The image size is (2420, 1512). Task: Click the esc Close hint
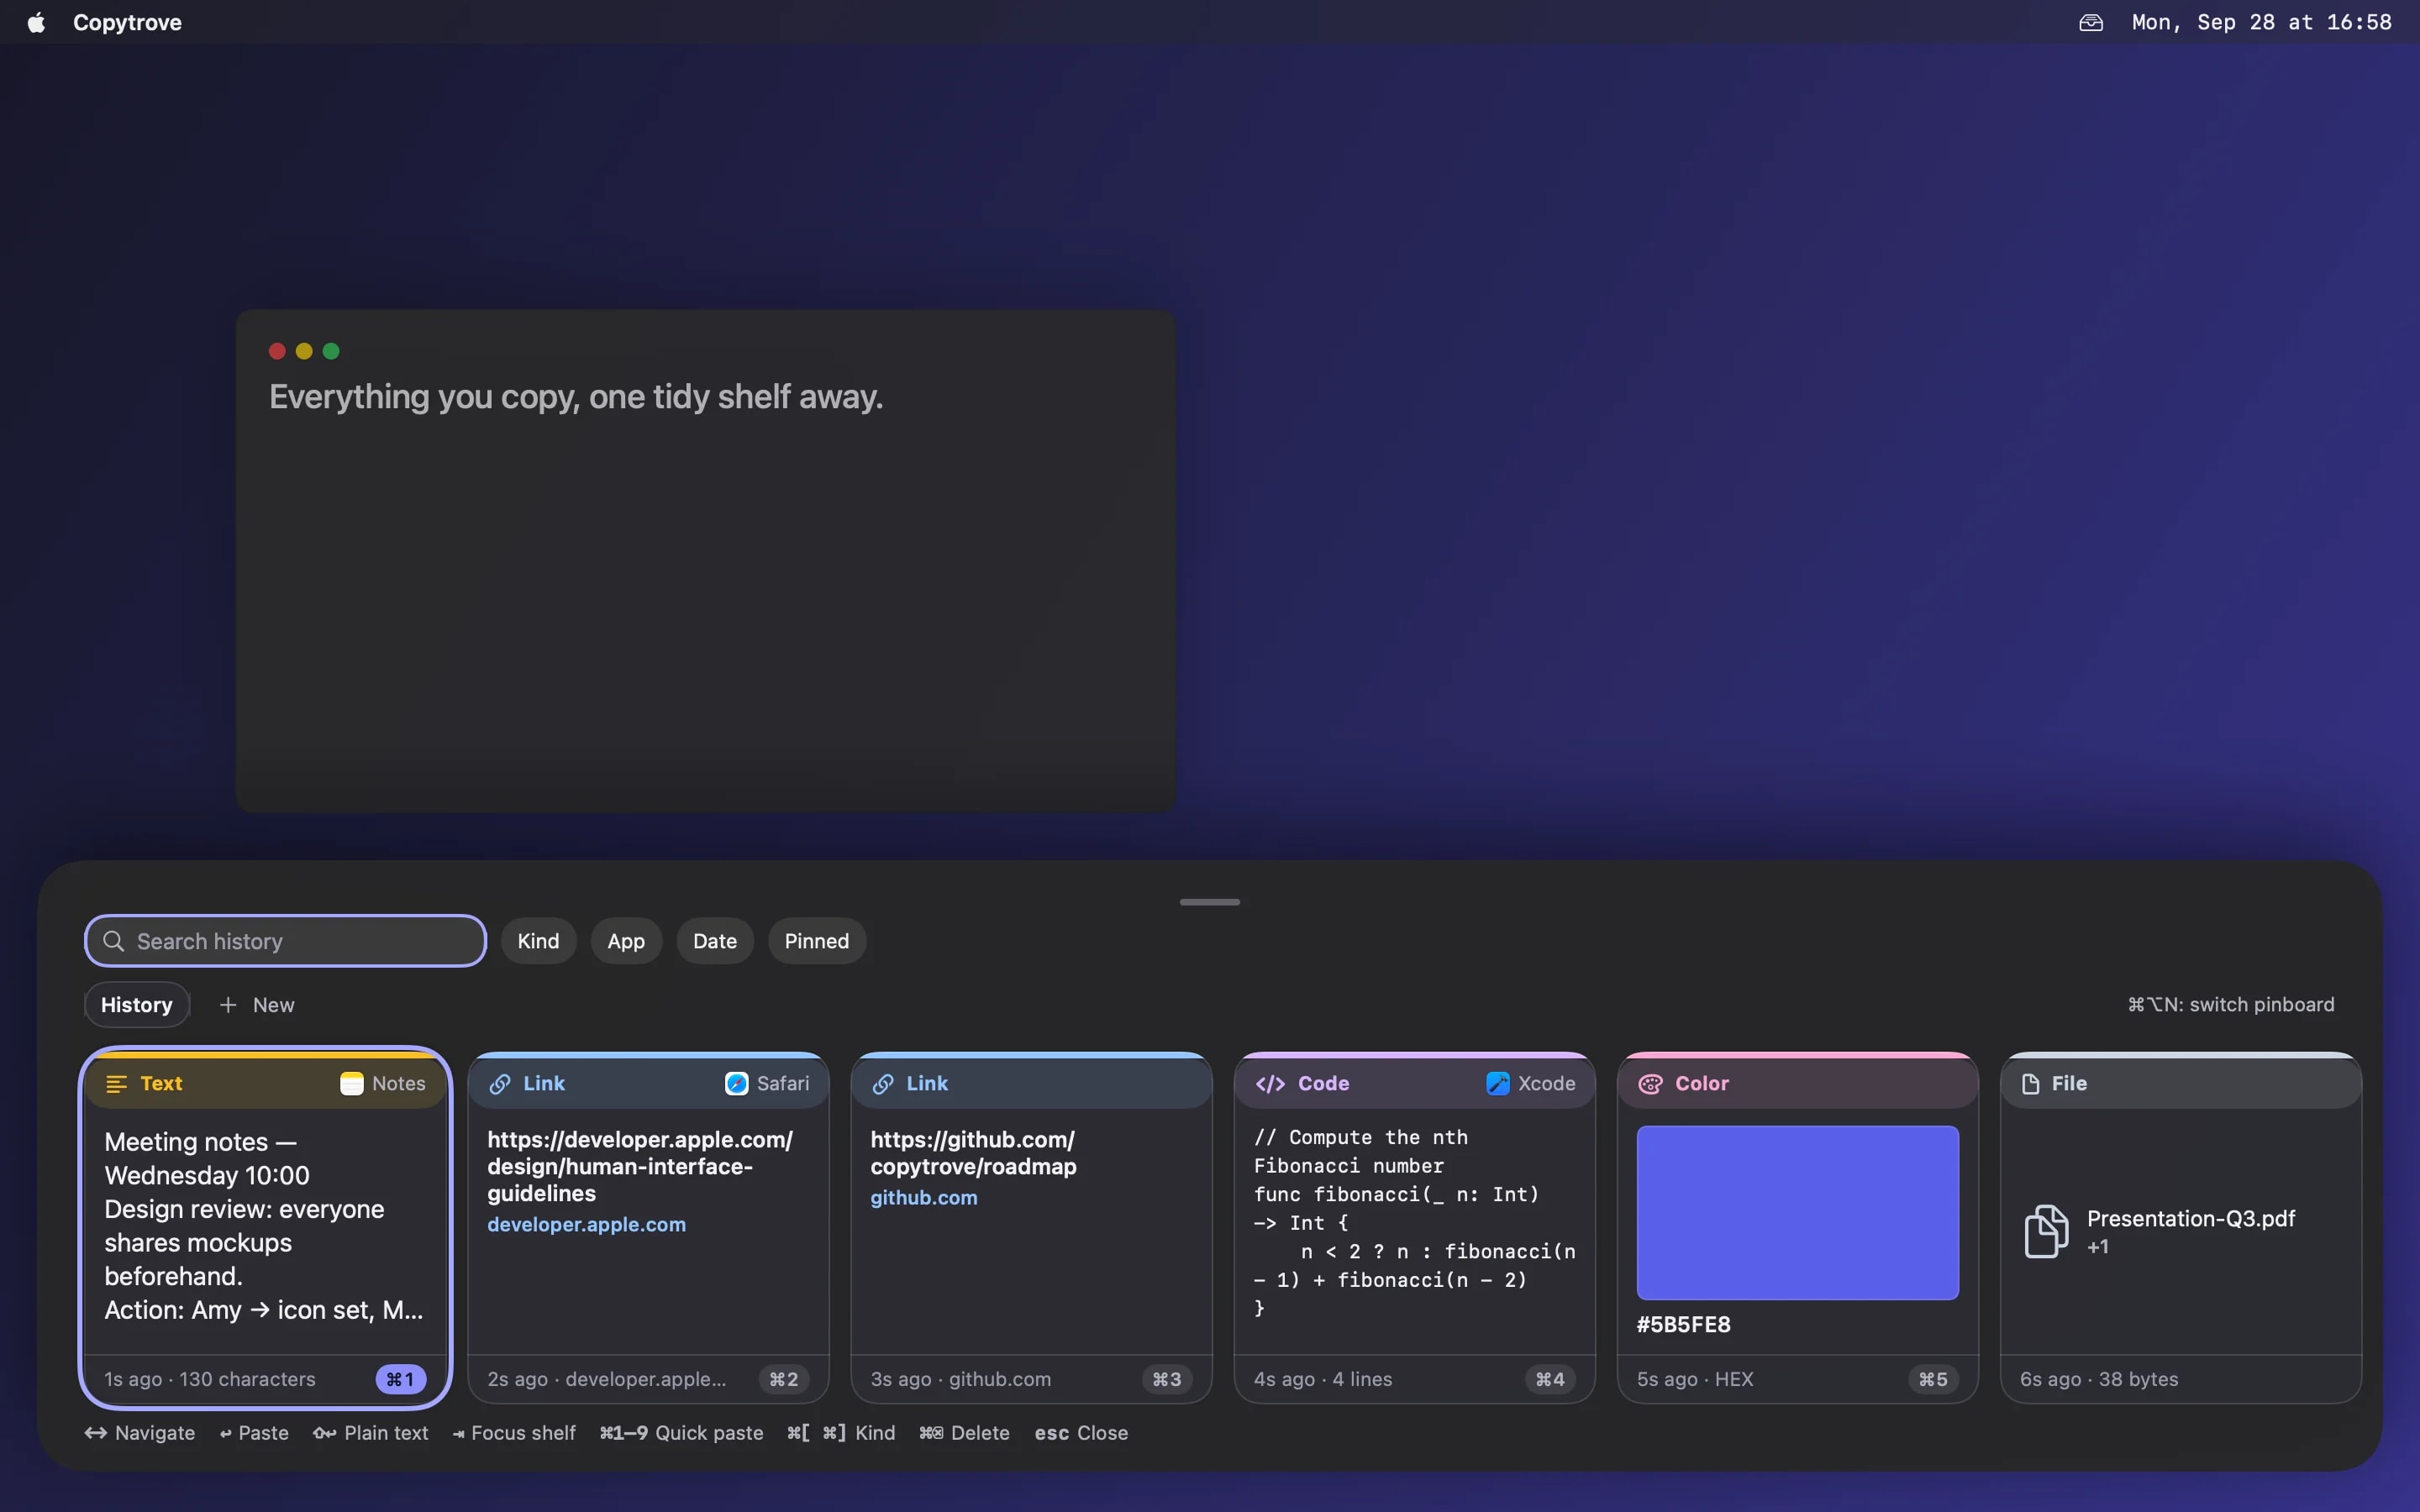(1081, 1433)
